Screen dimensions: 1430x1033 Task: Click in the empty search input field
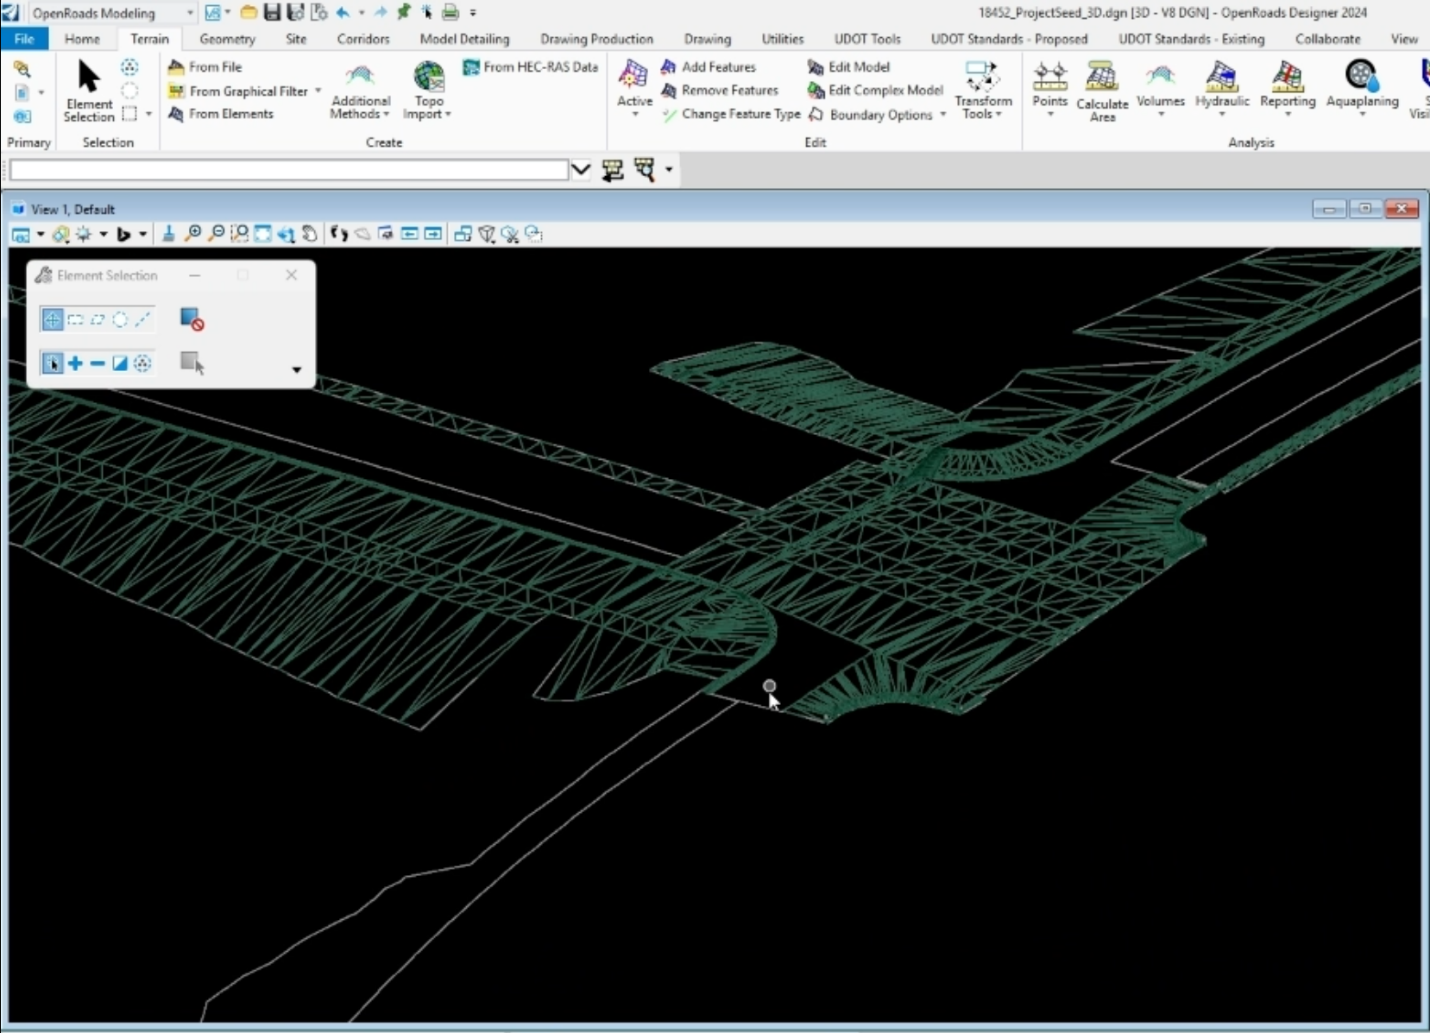[x=288, y=171]
